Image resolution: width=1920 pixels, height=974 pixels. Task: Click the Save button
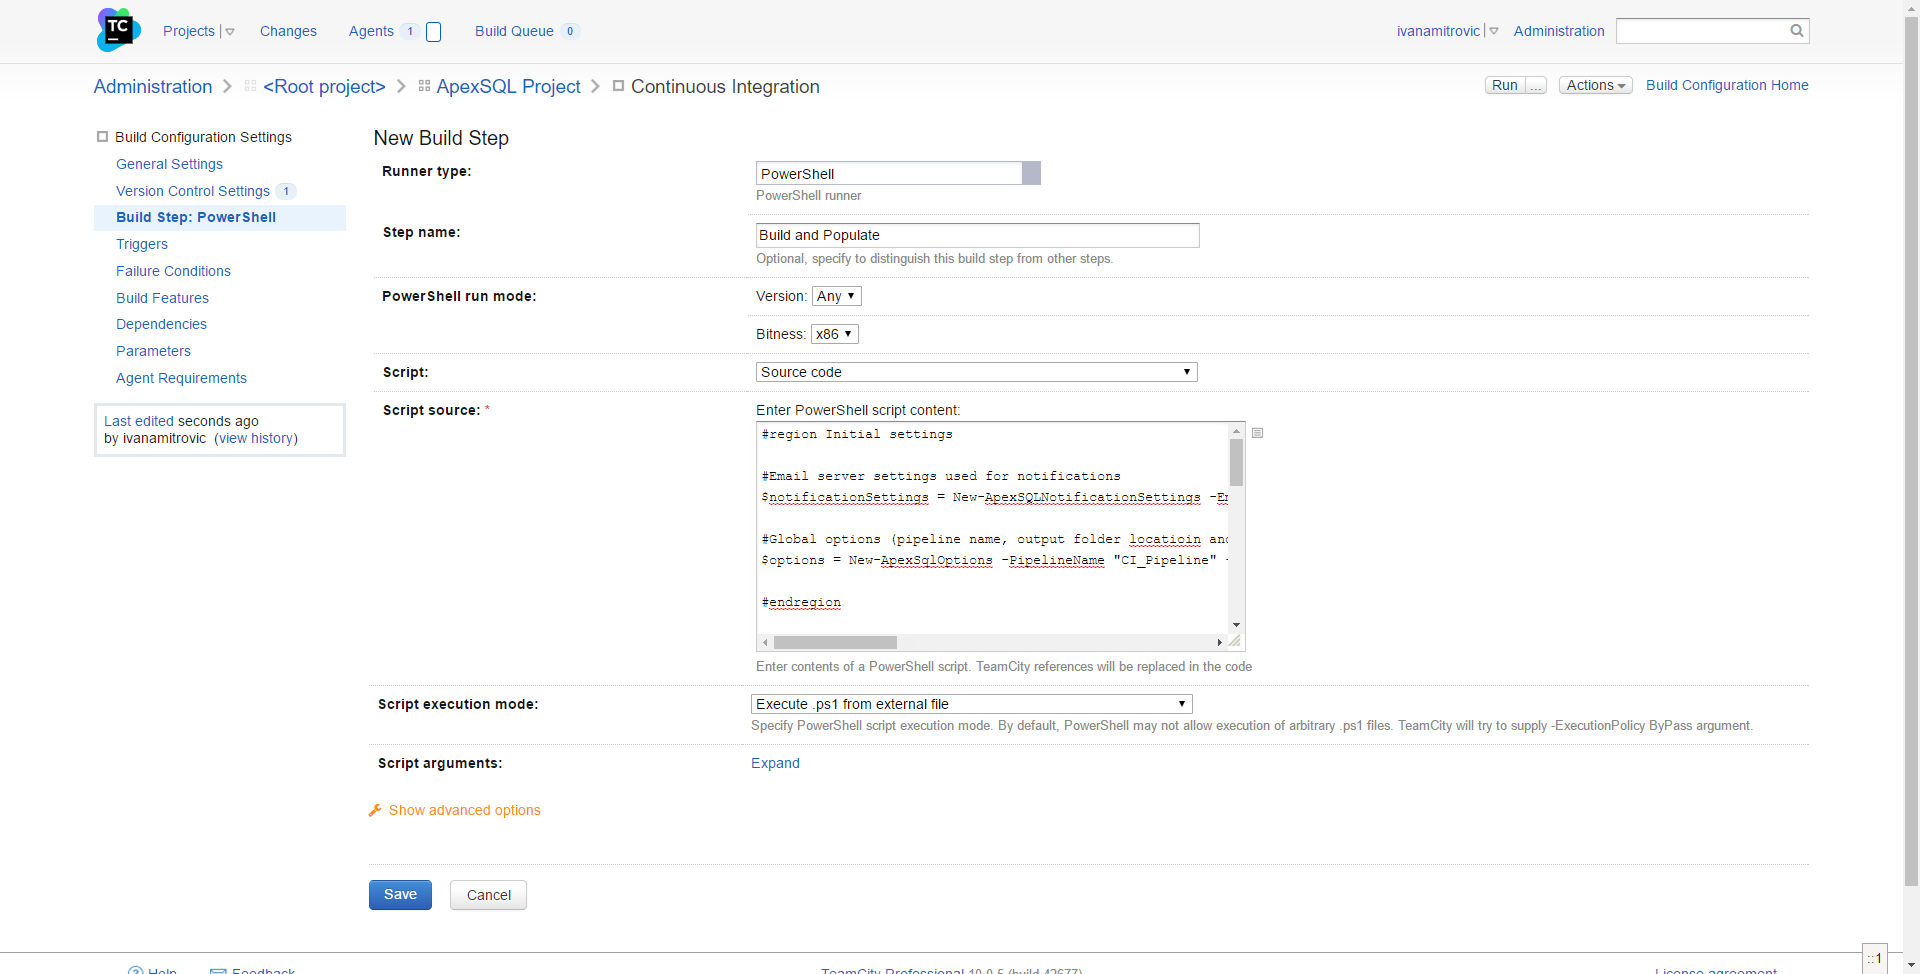coord(400,895)
